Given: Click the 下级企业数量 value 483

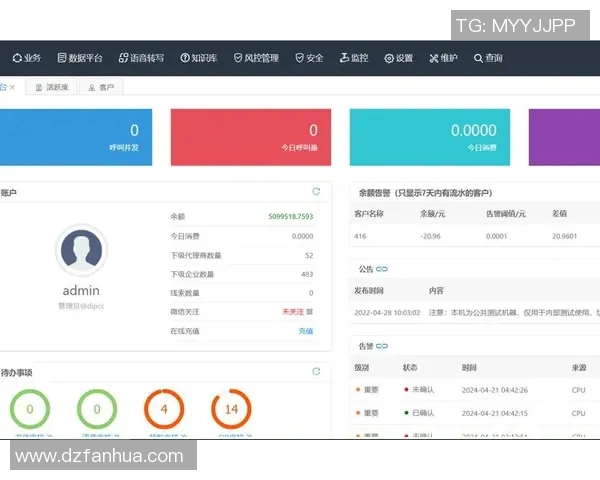Looking at the screenshot, I should click(307, 274).
